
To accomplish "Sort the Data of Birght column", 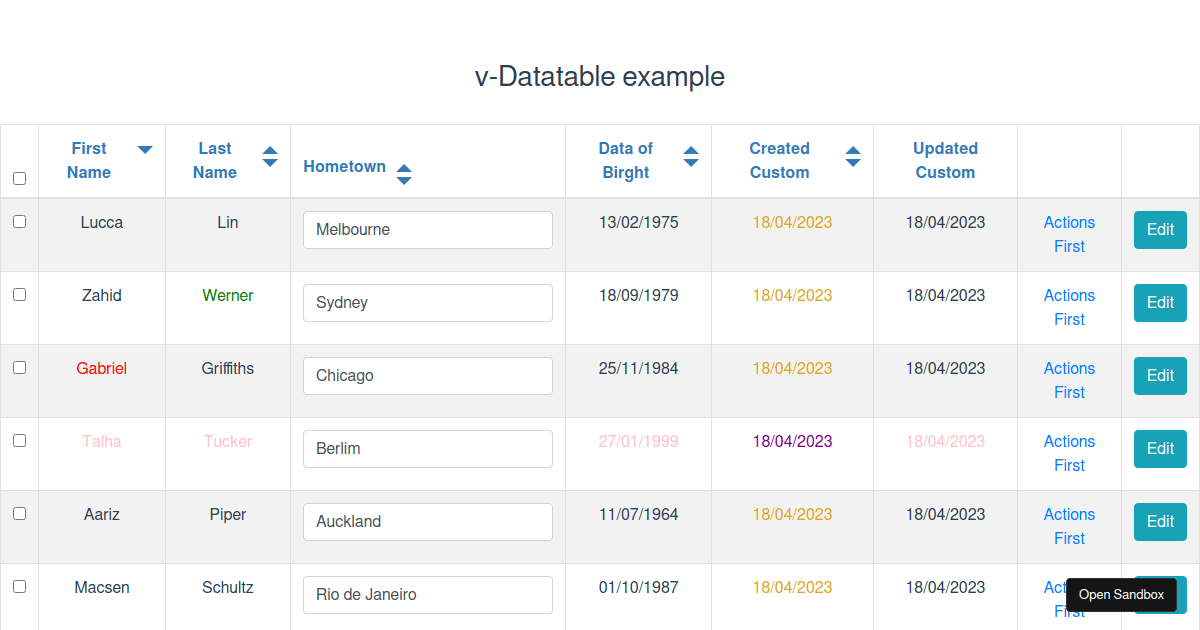I will 691,156.
